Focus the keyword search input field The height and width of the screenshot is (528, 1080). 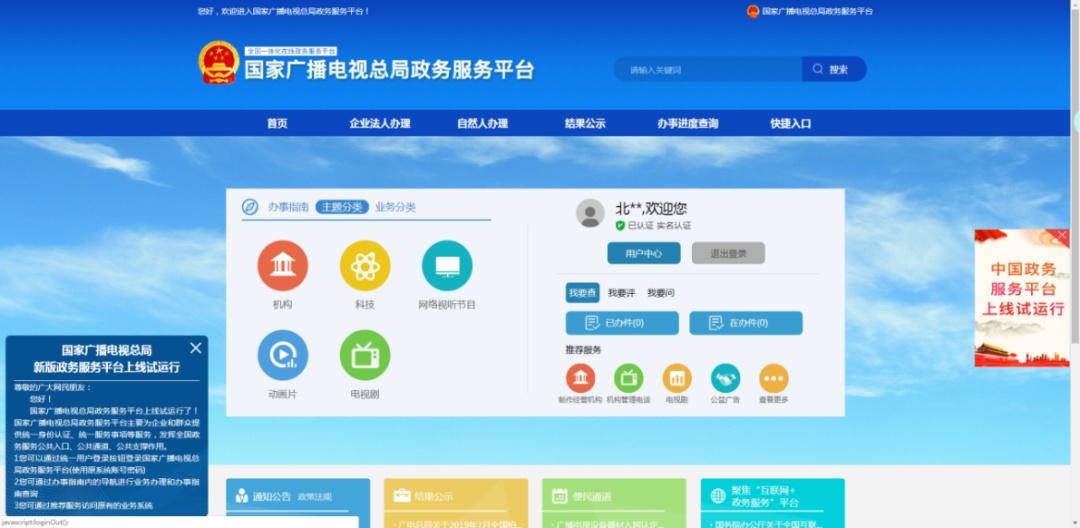pyautogui.click(x=708, y=69)
